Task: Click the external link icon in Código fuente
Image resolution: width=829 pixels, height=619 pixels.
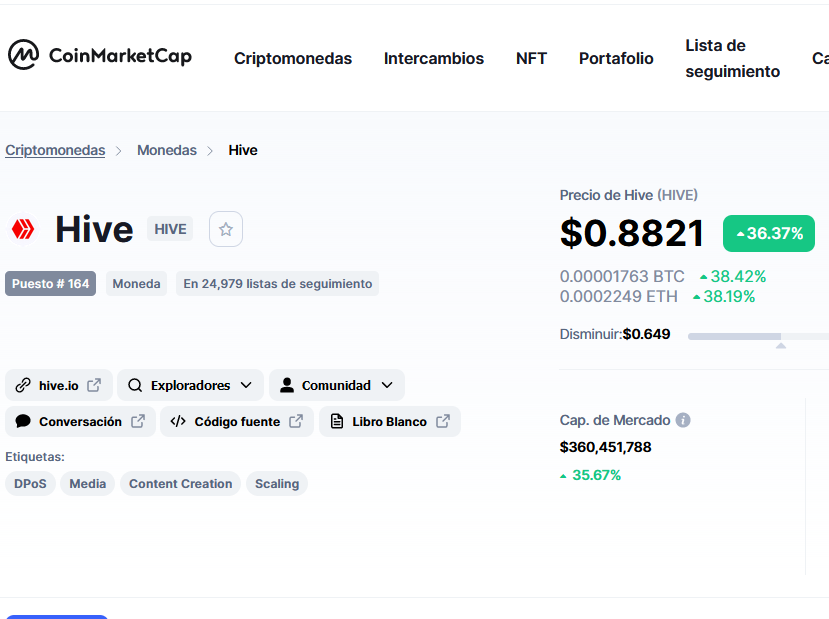Action: (296, 421)
